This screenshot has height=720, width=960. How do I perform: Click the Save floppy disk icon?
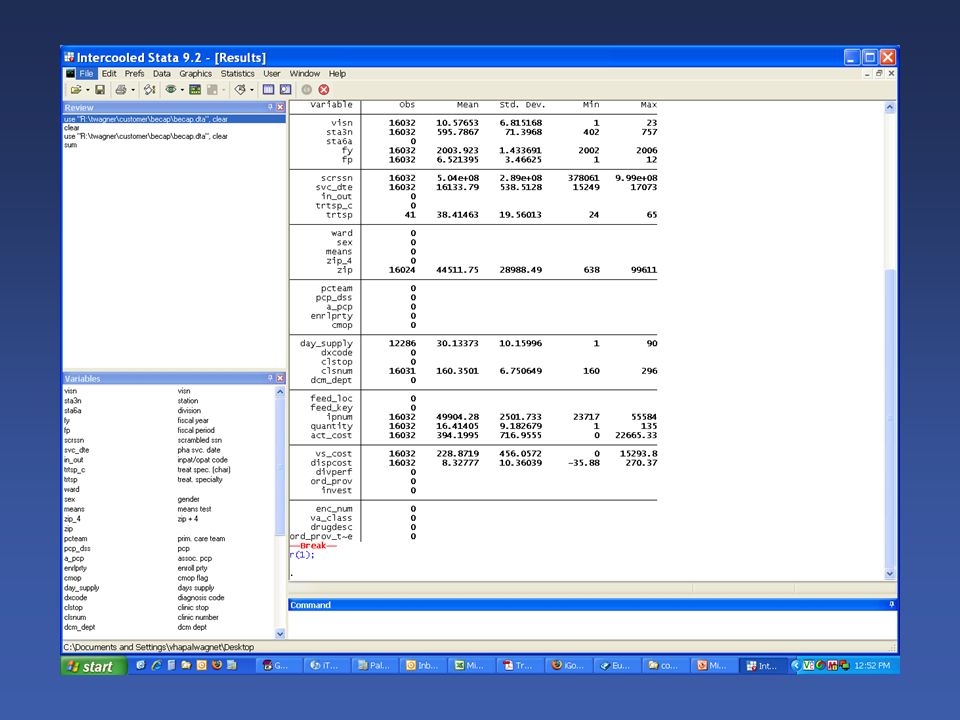(100, 89)
